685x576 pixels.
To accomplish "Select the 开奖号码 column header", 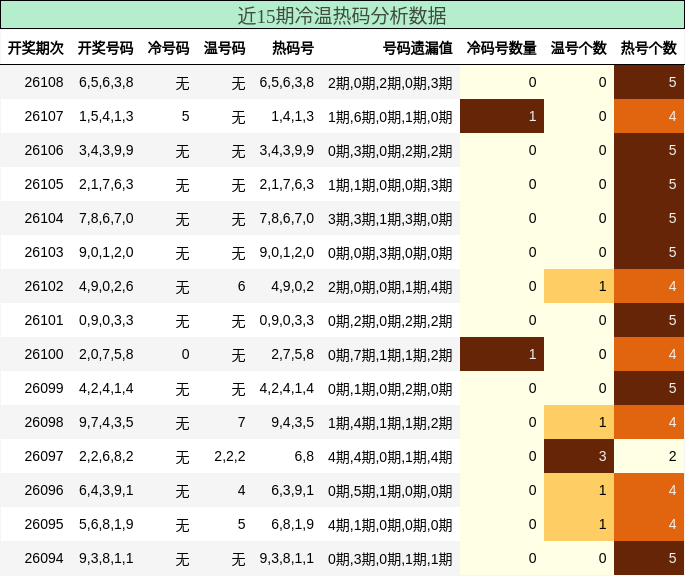I will click(x=106, y=48).
